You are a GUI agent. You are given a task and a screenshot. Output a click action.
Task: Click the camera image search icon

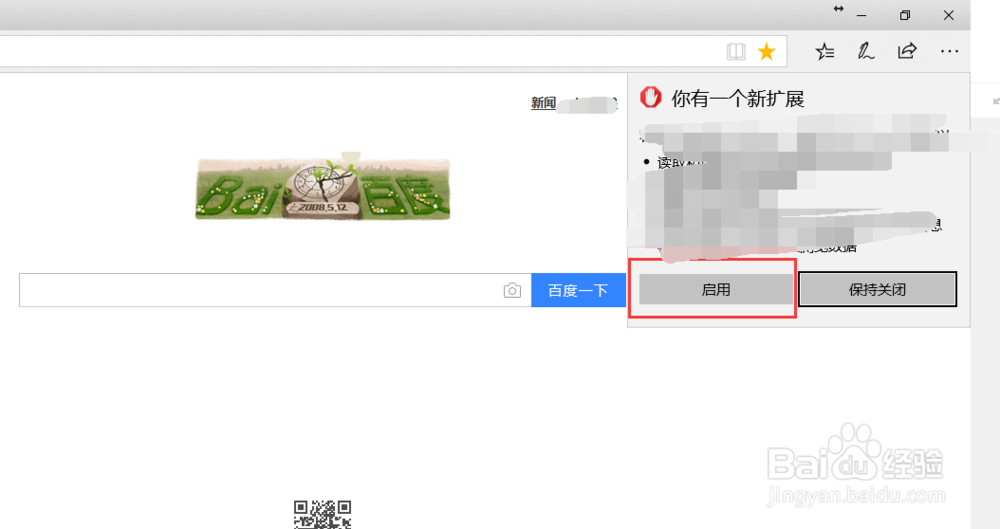tap(512, 291)
